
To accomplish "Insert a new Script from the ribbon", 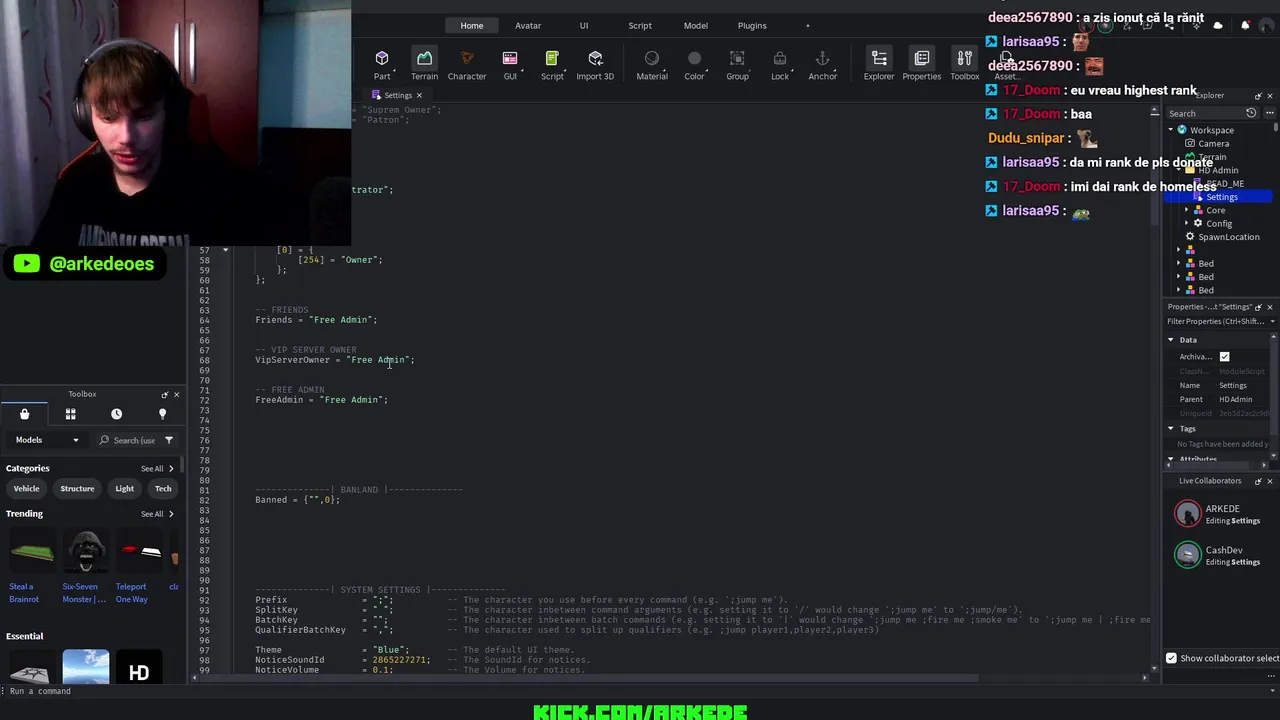I will point(552,64).
